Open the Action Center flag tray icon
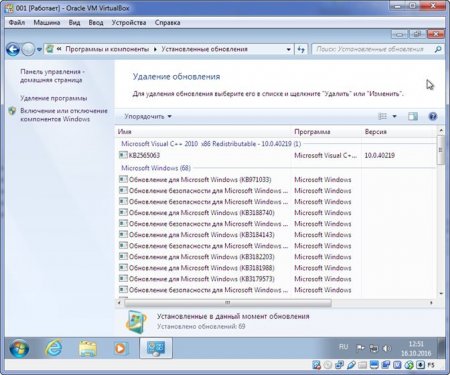Image resolution: width=450 pixels, height=375 pixels. coord(360,348)
